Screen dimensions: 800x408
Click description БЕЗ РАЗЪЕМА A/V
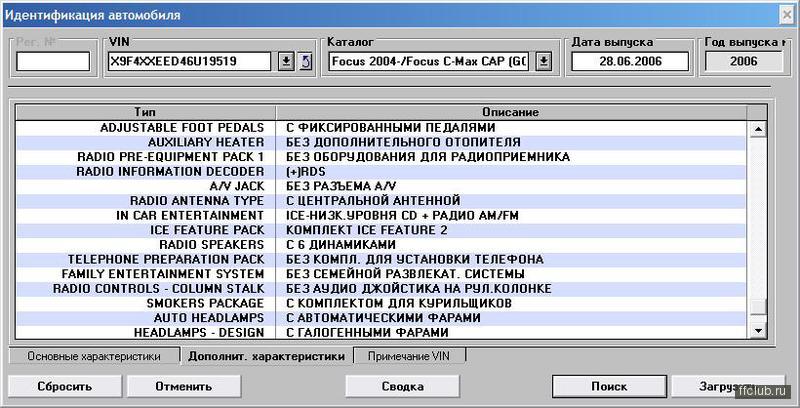[340, 186]
